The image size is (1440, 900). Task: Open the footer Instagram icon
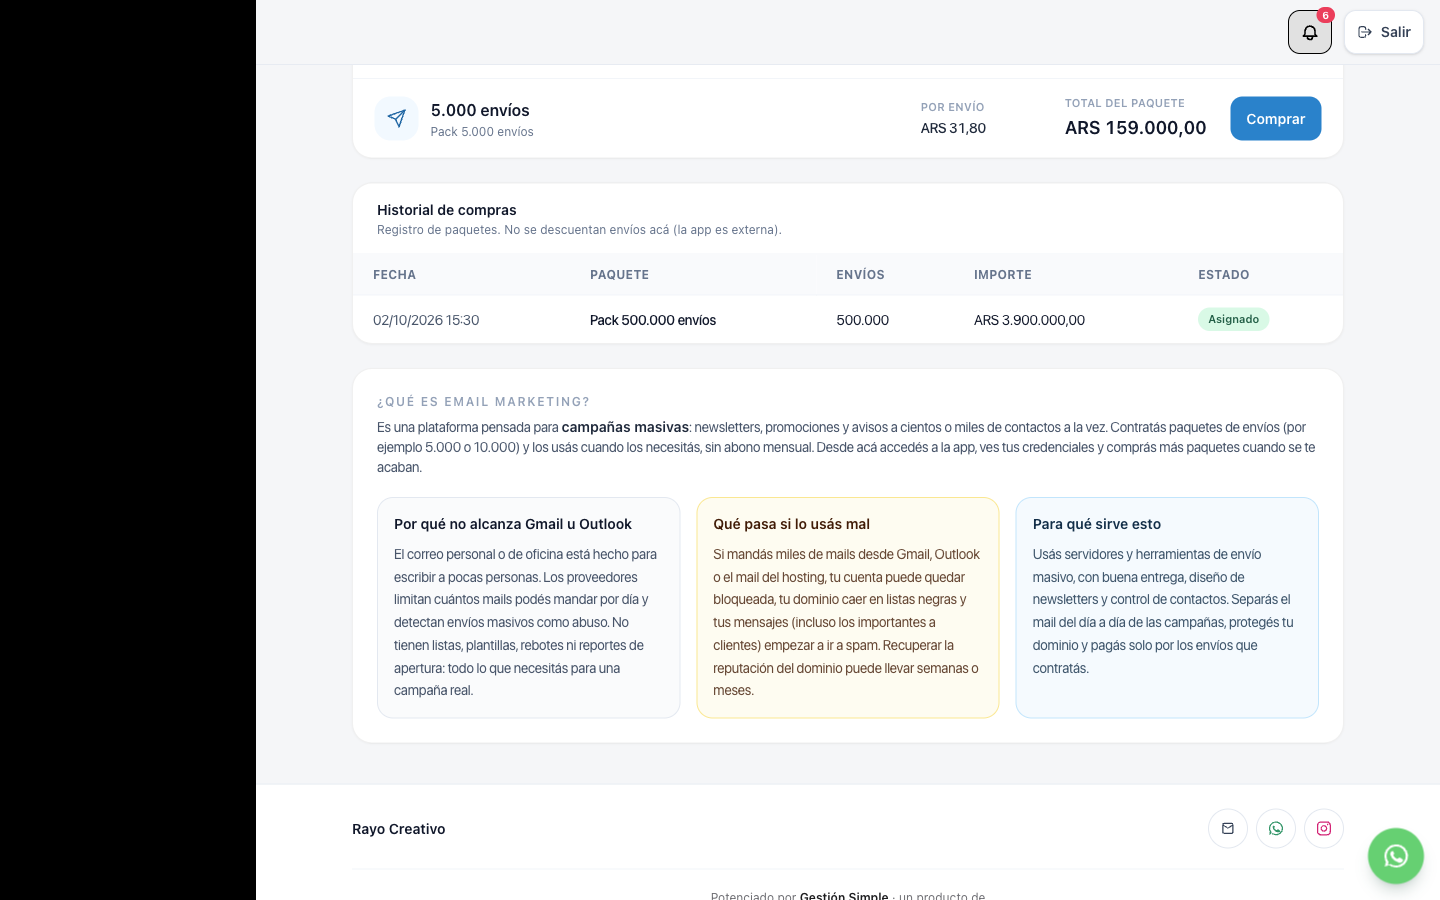(1324, 828)
